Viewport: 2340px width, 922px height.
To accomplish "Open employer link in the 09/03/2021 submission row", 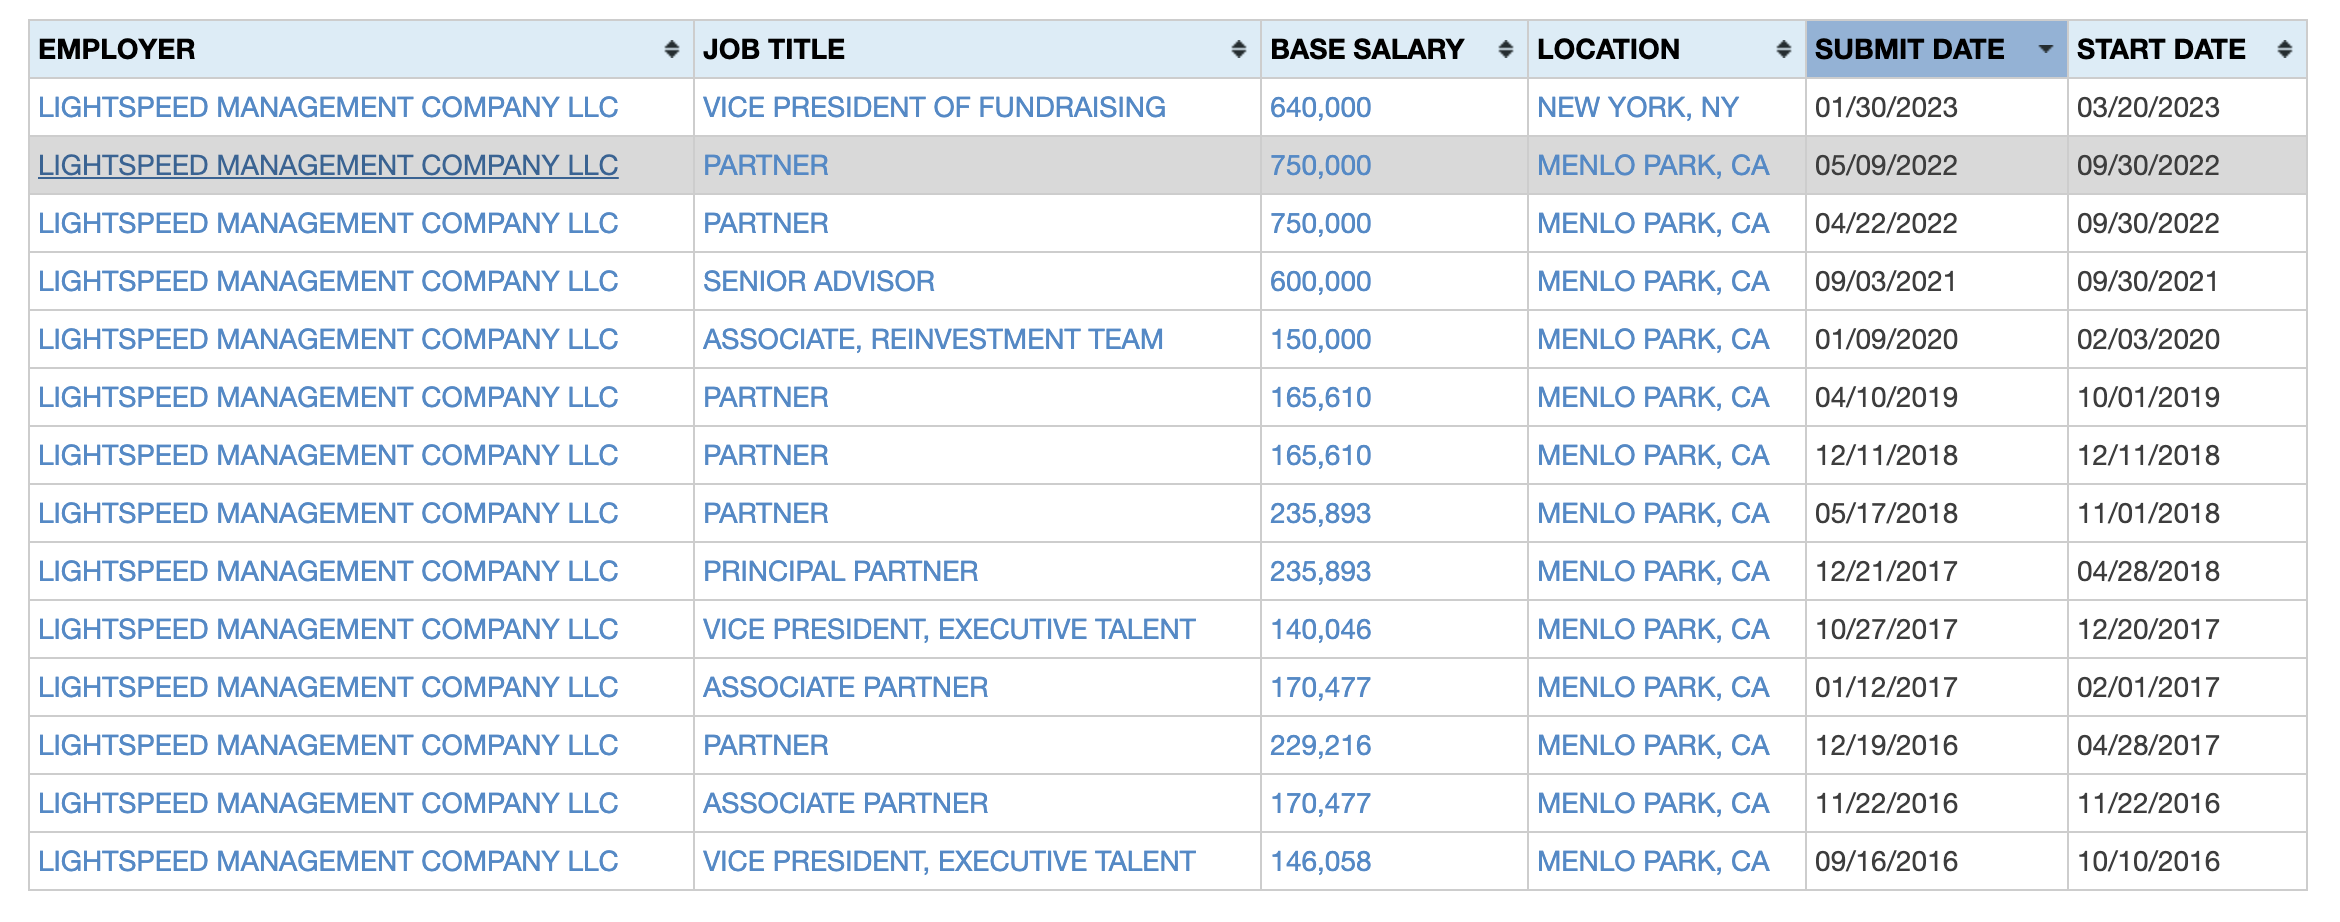I will [x=328, y=281].
